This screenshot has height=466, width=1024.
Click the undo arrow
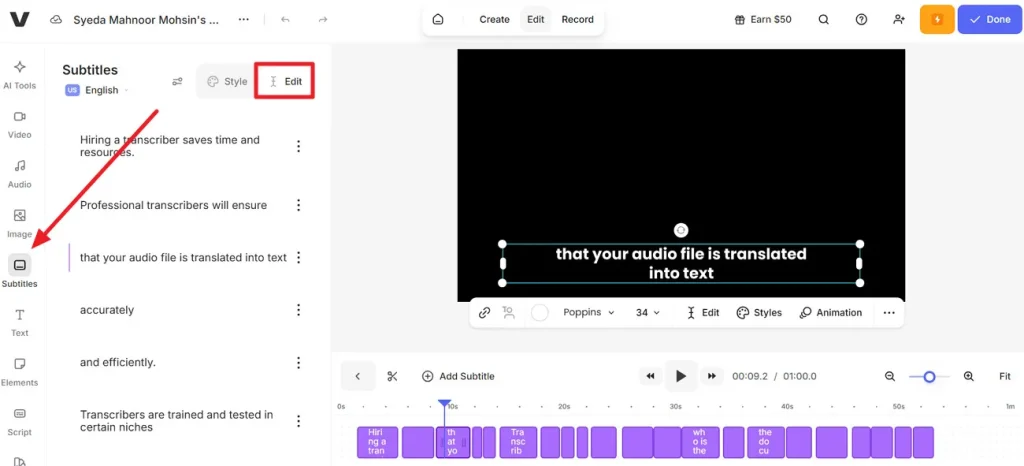point(285,20)
